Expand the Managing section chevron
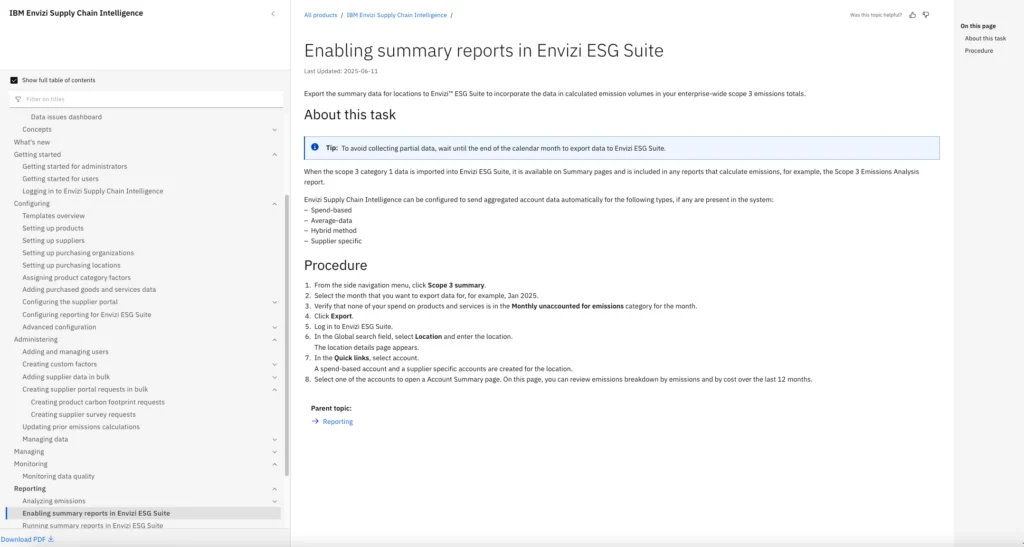Screen dimensions: 1024x547 (275, 451)
